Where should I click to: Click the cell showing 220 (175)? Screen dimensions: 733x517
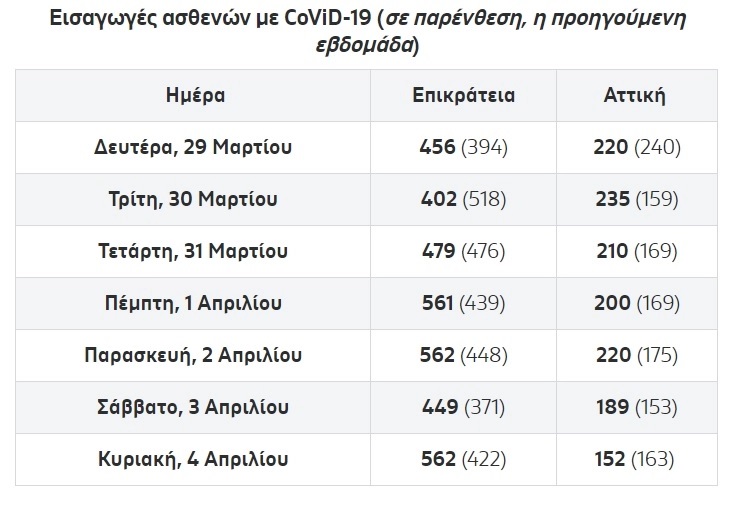pos(636,355)
